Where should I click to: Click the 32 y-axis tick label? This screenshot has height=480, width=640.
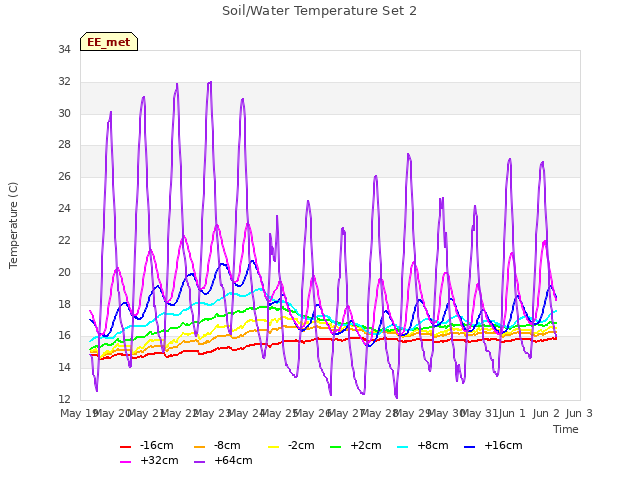(x=64, y=82)
